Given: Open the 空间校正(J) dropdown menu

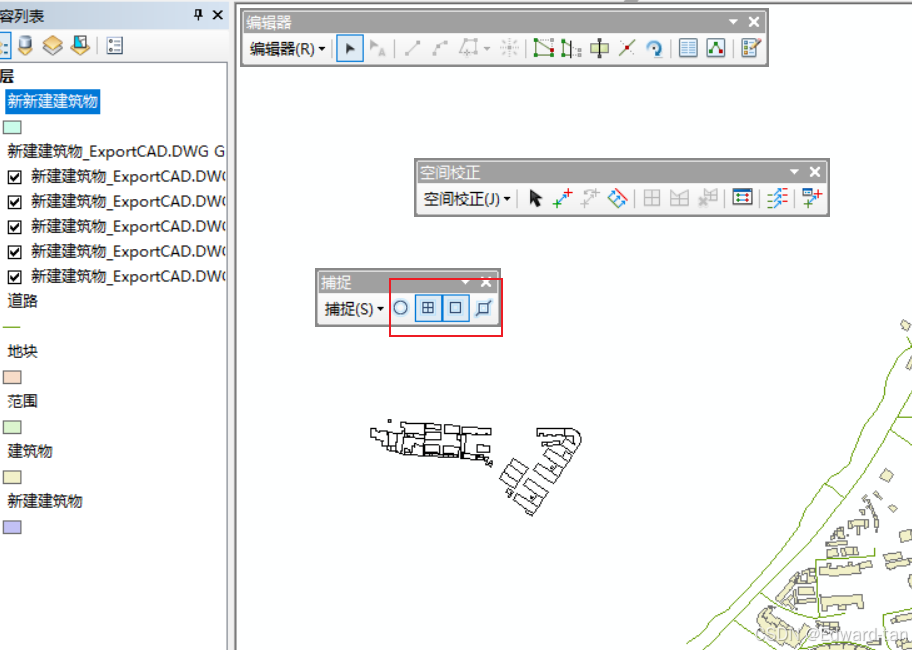Looking at the screenshot, I should pyautogui.click(x=467, y=199).
